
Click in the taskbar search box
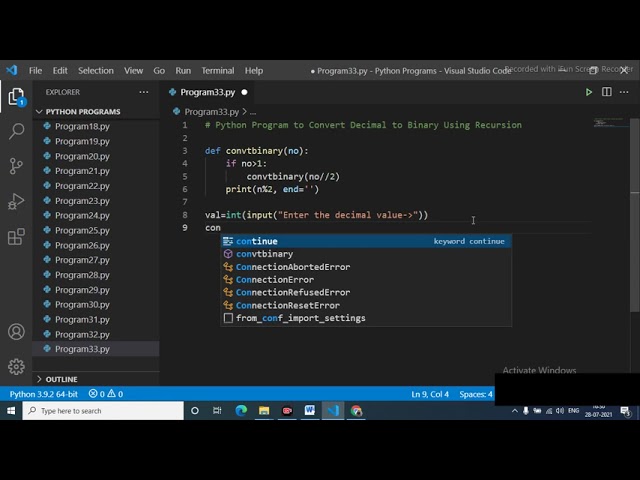pos(103,411)
